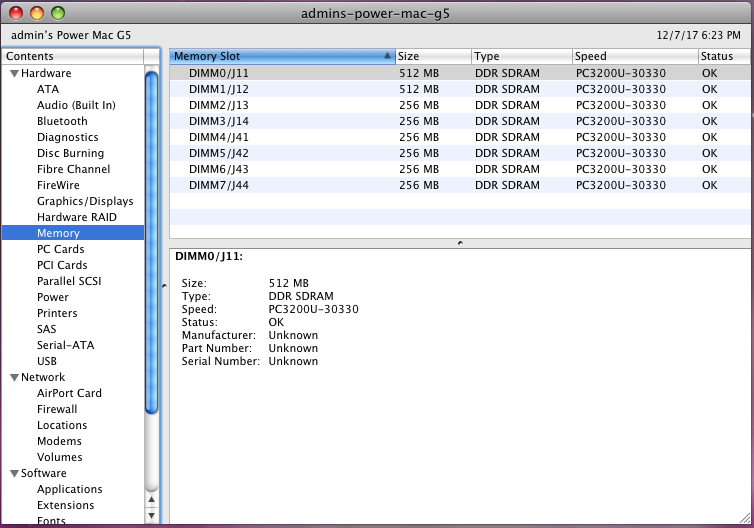
Task: Click the horizontal pane split handle
Action: coord(460,243)
